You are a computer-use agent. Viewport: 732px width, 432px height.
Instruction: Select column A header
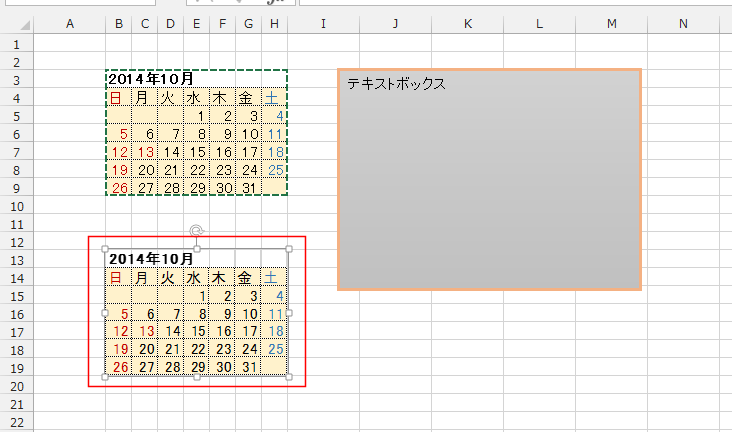click(70, 24)
